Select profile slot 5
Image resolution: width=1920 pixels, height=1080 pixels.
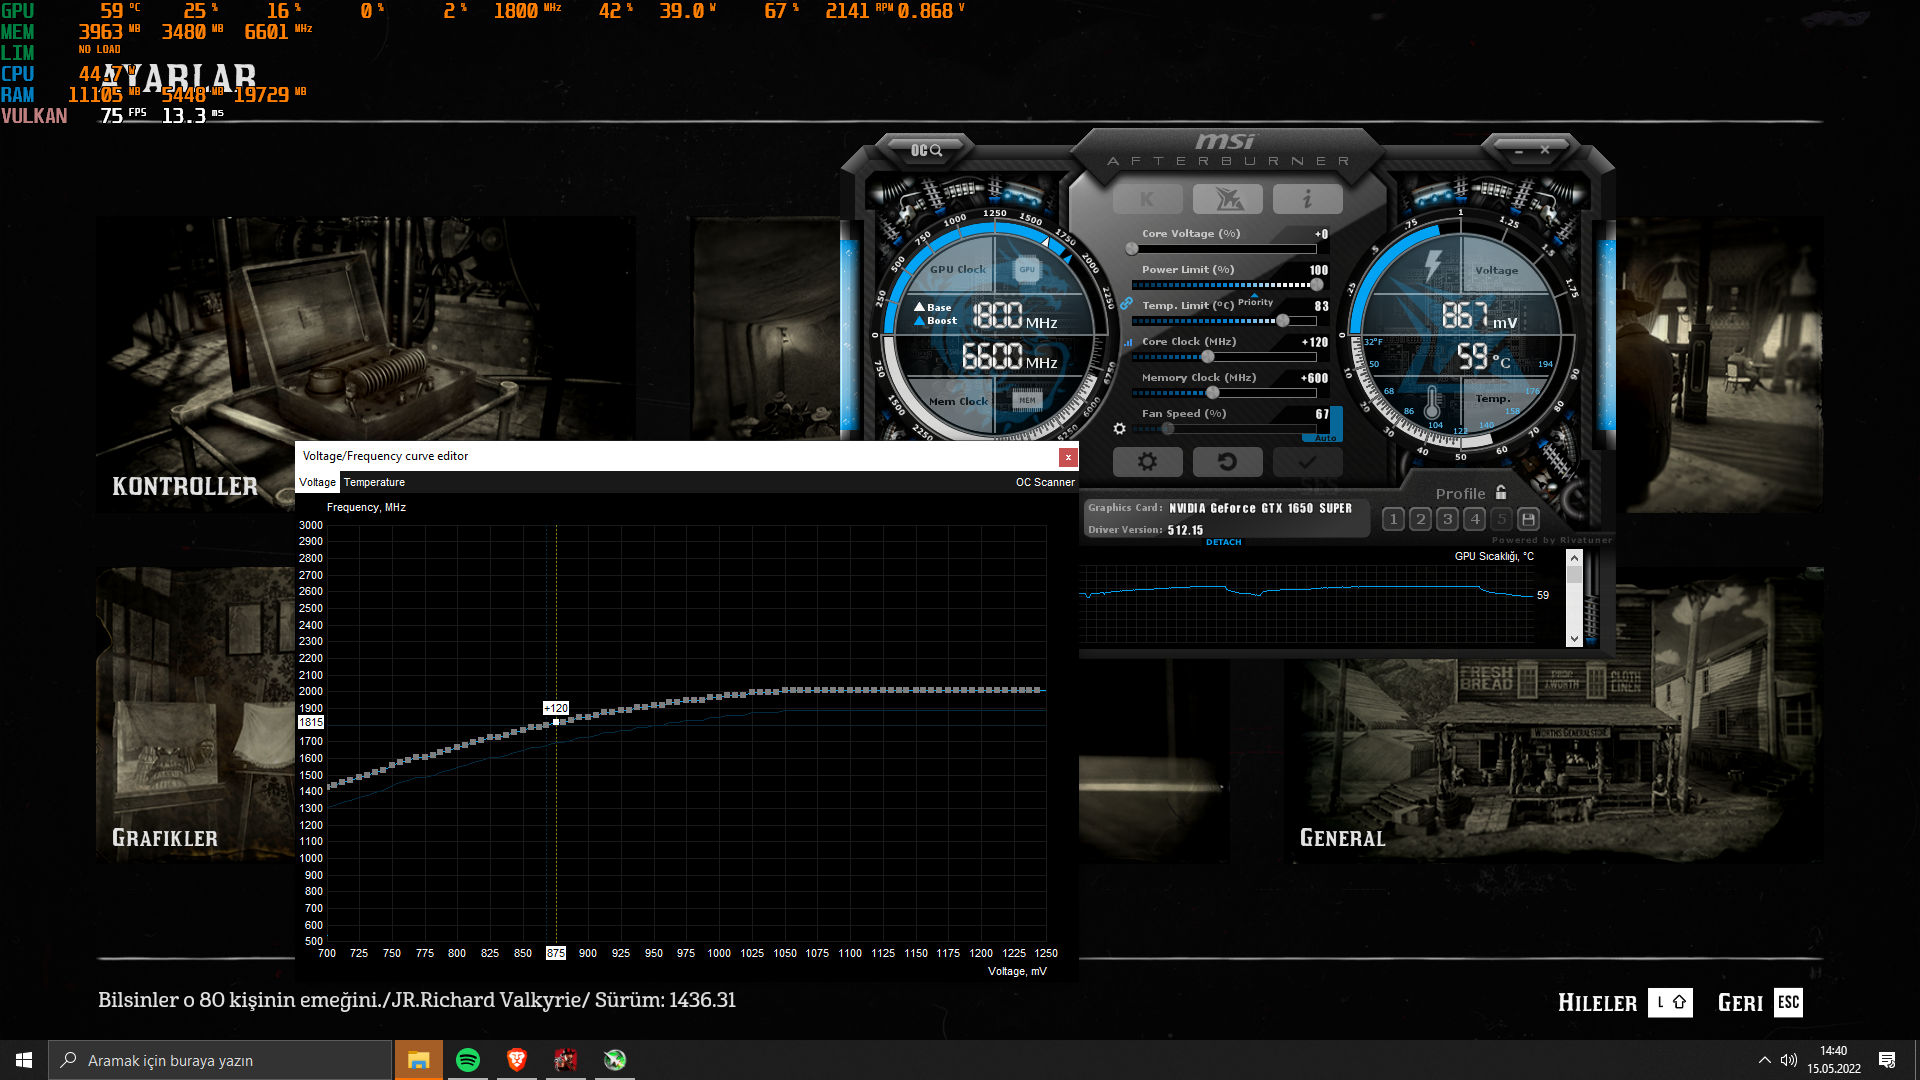(x=1501, y=519)
